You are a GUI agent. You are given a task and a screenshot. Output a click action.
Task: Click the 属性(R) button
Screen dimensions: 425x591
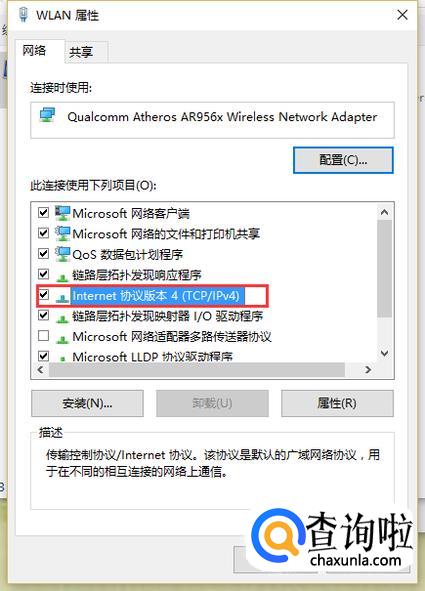[x=337, y=403]
